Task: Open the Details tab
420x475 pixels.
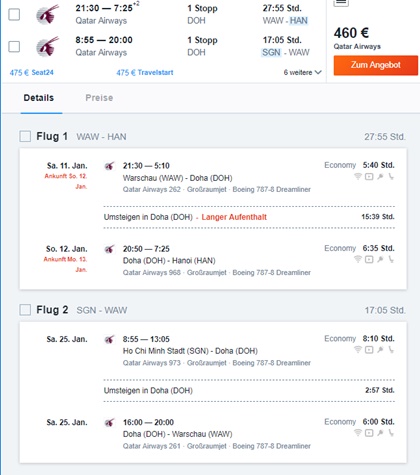Action: tap(39, 98)
